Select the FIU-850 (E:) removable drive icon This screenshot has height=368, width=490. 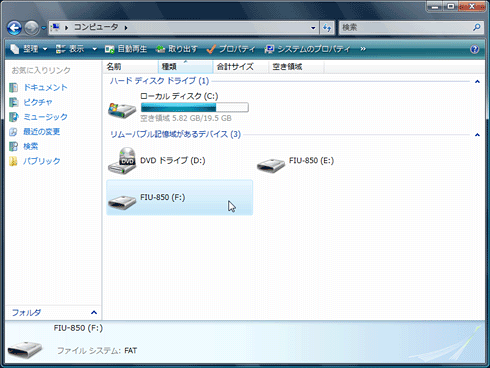[271, 165]
